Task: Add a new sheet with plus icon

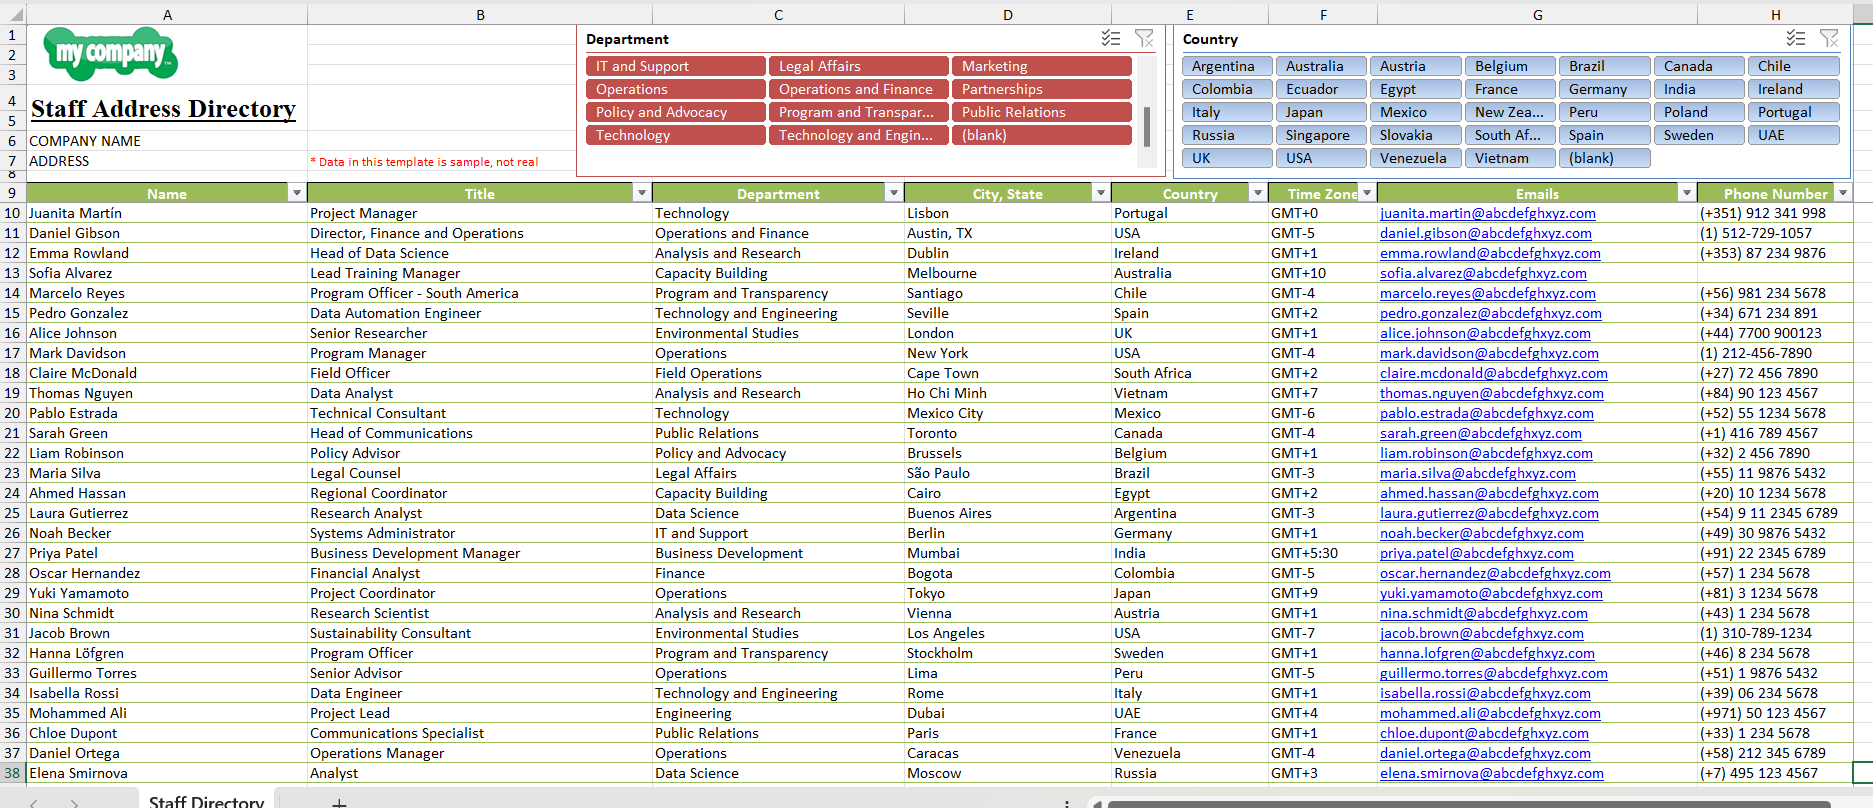Action: tap(339, 802)
